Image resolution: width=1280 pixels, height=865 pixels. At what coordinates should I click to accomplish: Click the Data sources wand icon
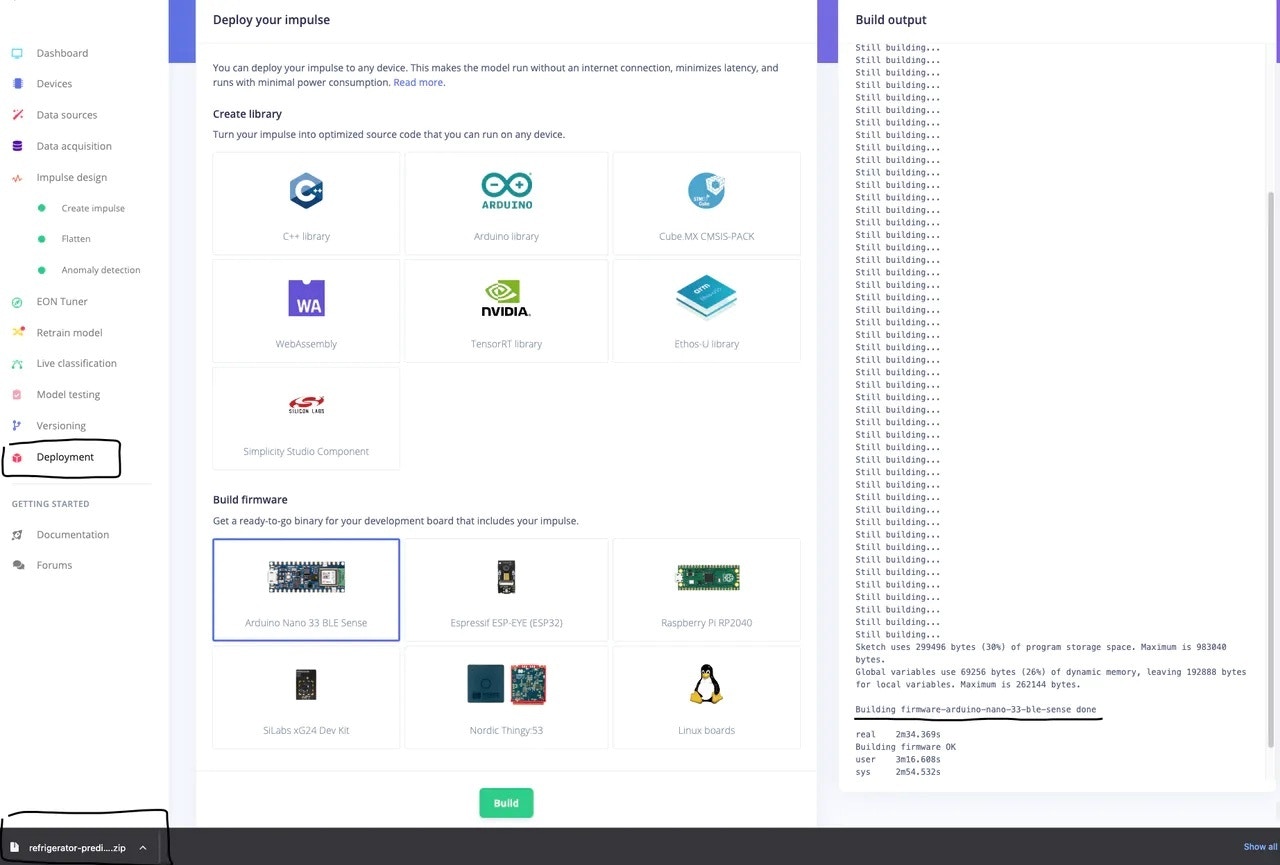17,115
